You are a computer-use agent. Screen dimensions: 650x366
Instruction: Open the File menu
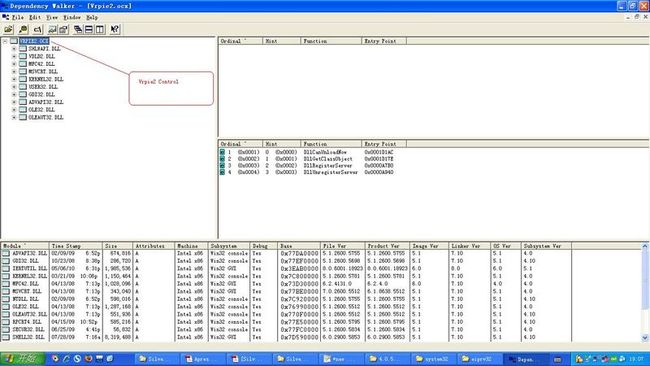(17, 17)
